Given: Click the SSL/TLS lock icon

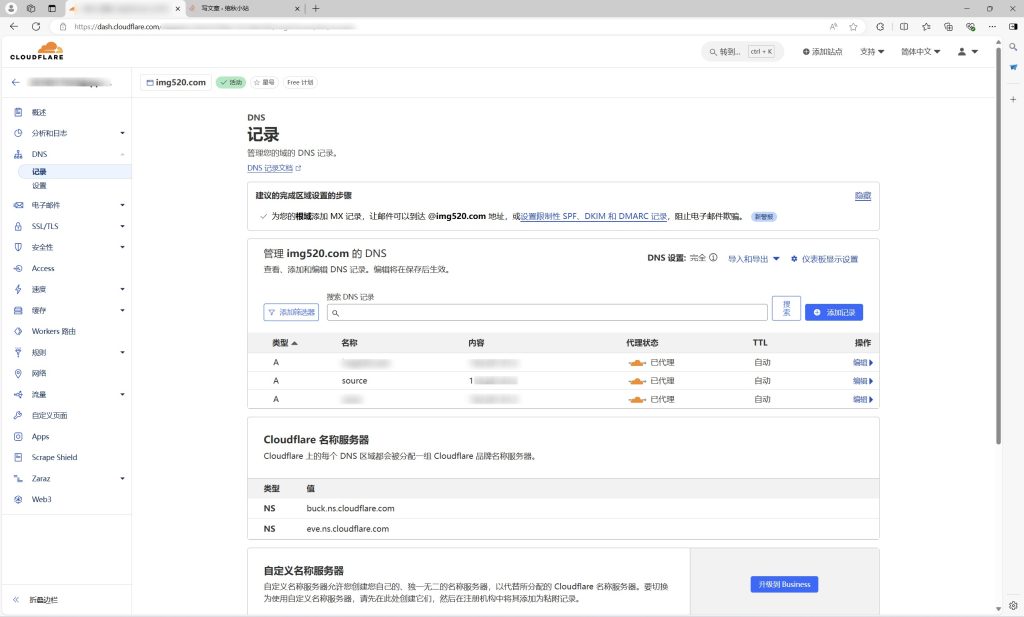Looking at the screenshot, I should [x=18, y=226].
